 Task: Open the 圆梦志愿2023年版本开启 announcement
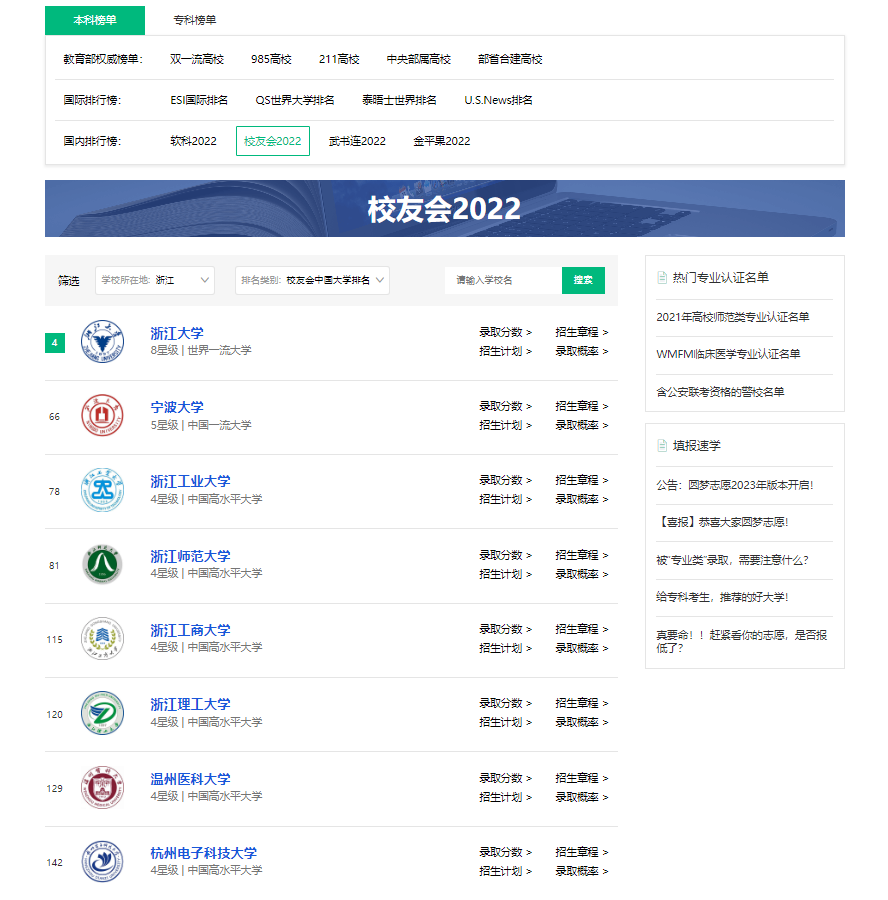[x=735, y=485]
